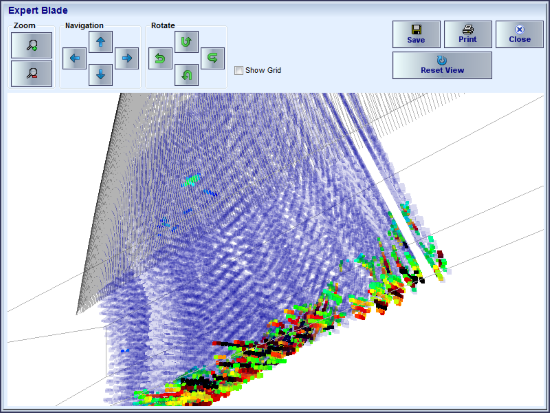Screen dimensions: 550x413
Task: Rotate the model with the right green arrow
Action: click(213, 58)
